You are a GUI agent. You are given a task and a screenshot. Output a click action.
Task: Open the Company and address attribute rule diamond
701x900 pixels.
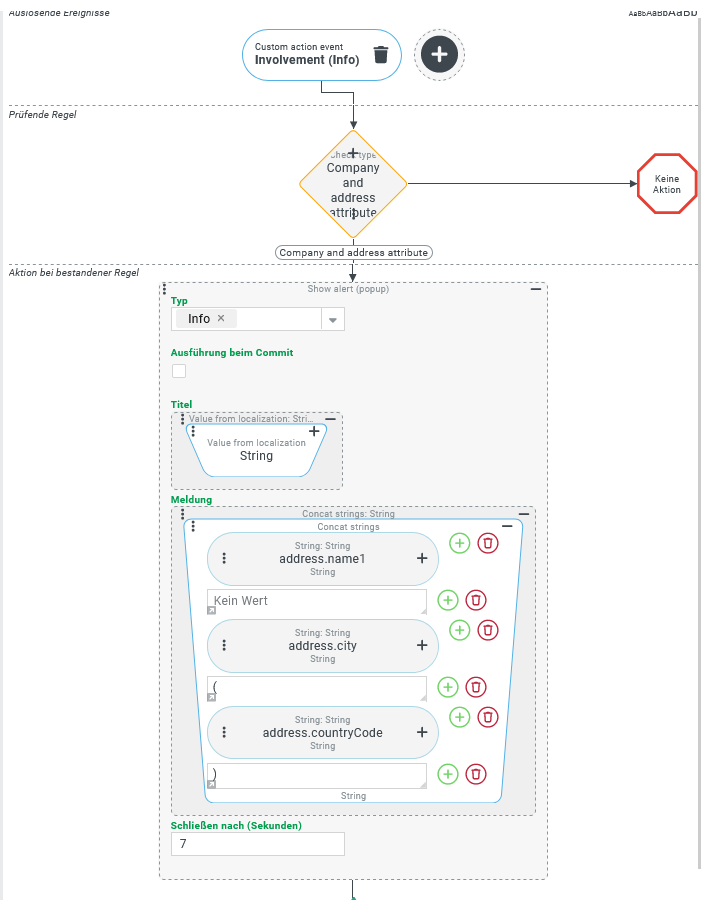[x=353, y=184]
